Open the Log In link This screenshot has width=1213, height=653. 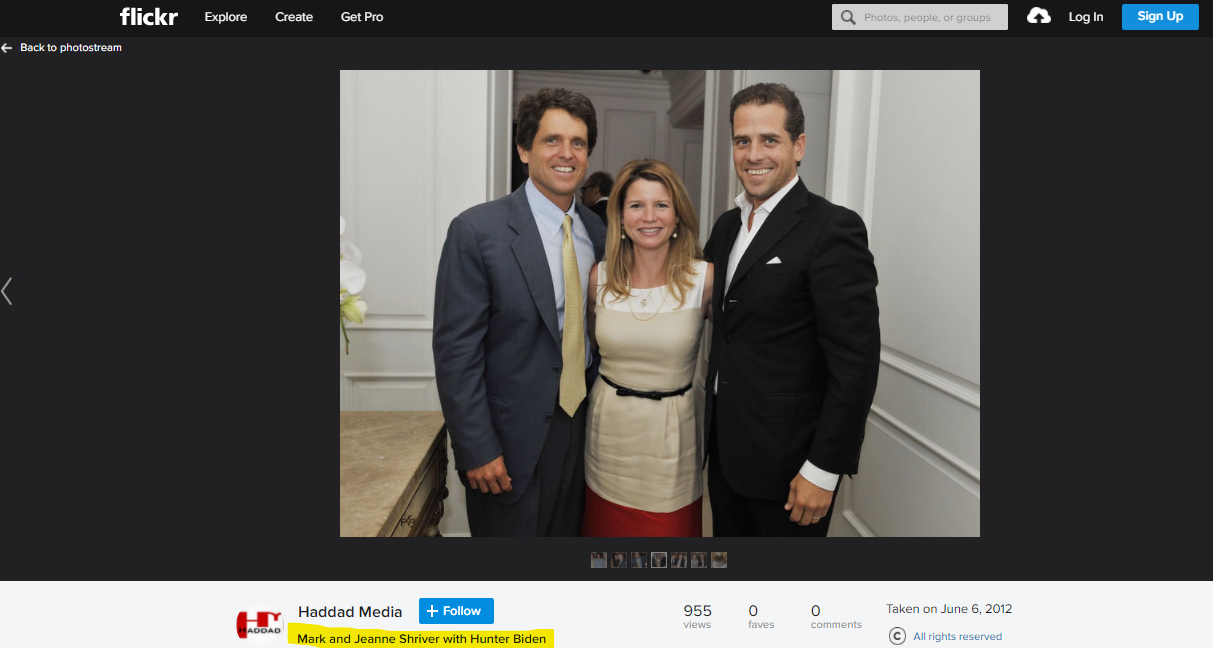click(1086, 17)
